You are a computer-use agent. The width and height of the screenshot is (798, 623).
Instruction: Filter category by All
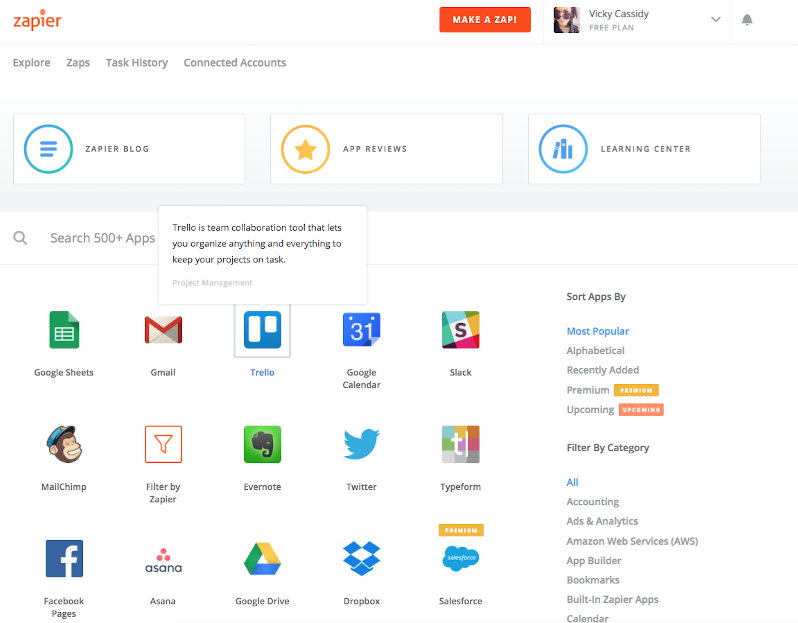tap(573, 483)
